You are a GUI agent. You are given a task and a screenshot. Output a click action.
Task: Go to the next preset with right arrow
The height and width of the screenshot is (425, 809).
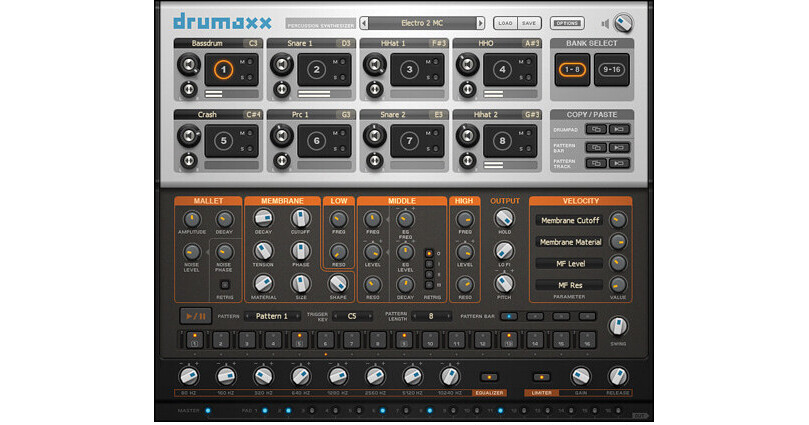[x=480, y=23]
